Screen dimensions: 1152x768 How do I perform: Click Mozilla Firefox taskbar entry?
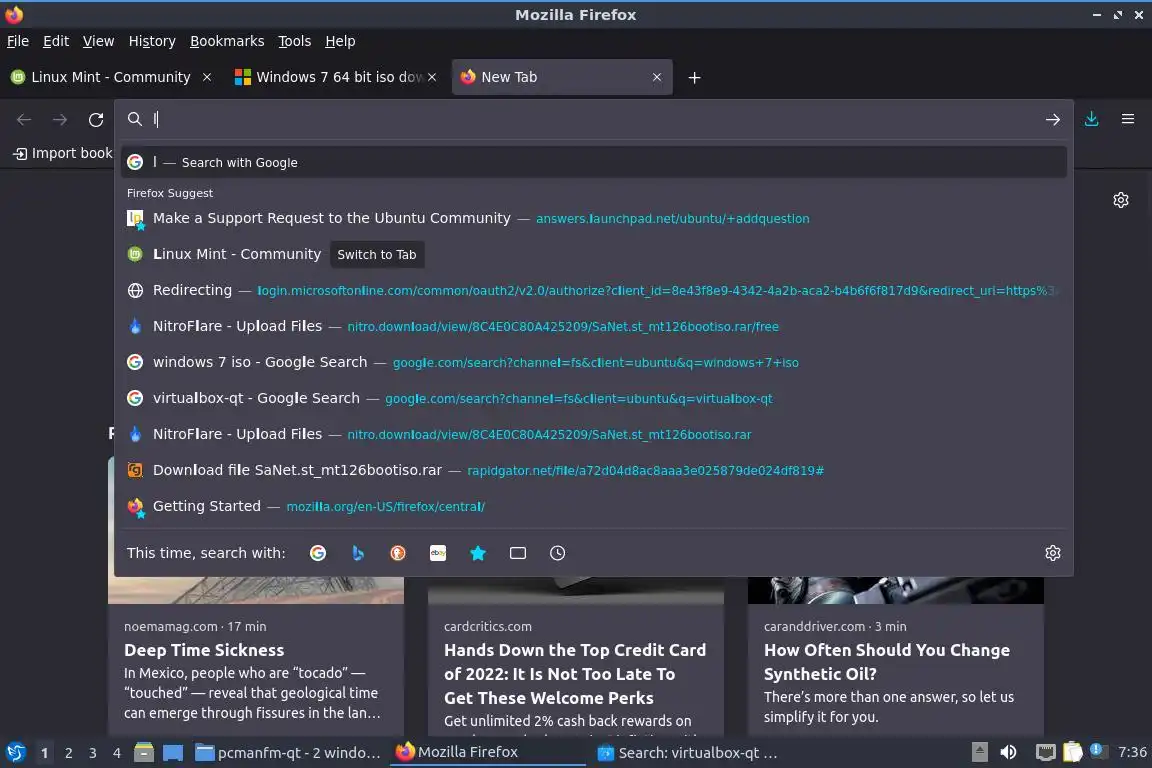(488, 753)
